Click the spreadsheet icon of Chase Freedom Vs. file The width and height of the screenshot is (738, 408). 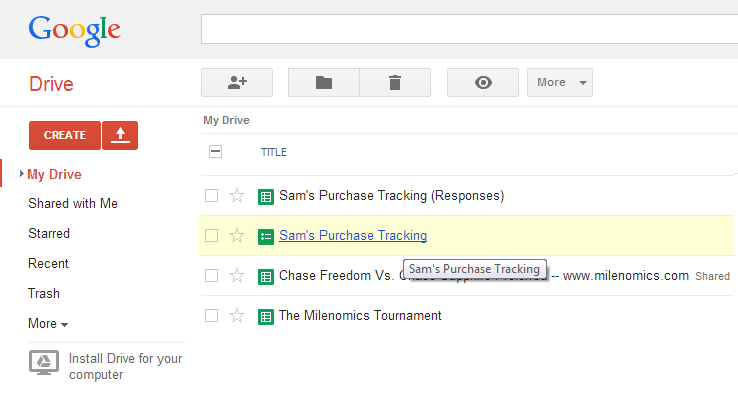coord(266,277)
